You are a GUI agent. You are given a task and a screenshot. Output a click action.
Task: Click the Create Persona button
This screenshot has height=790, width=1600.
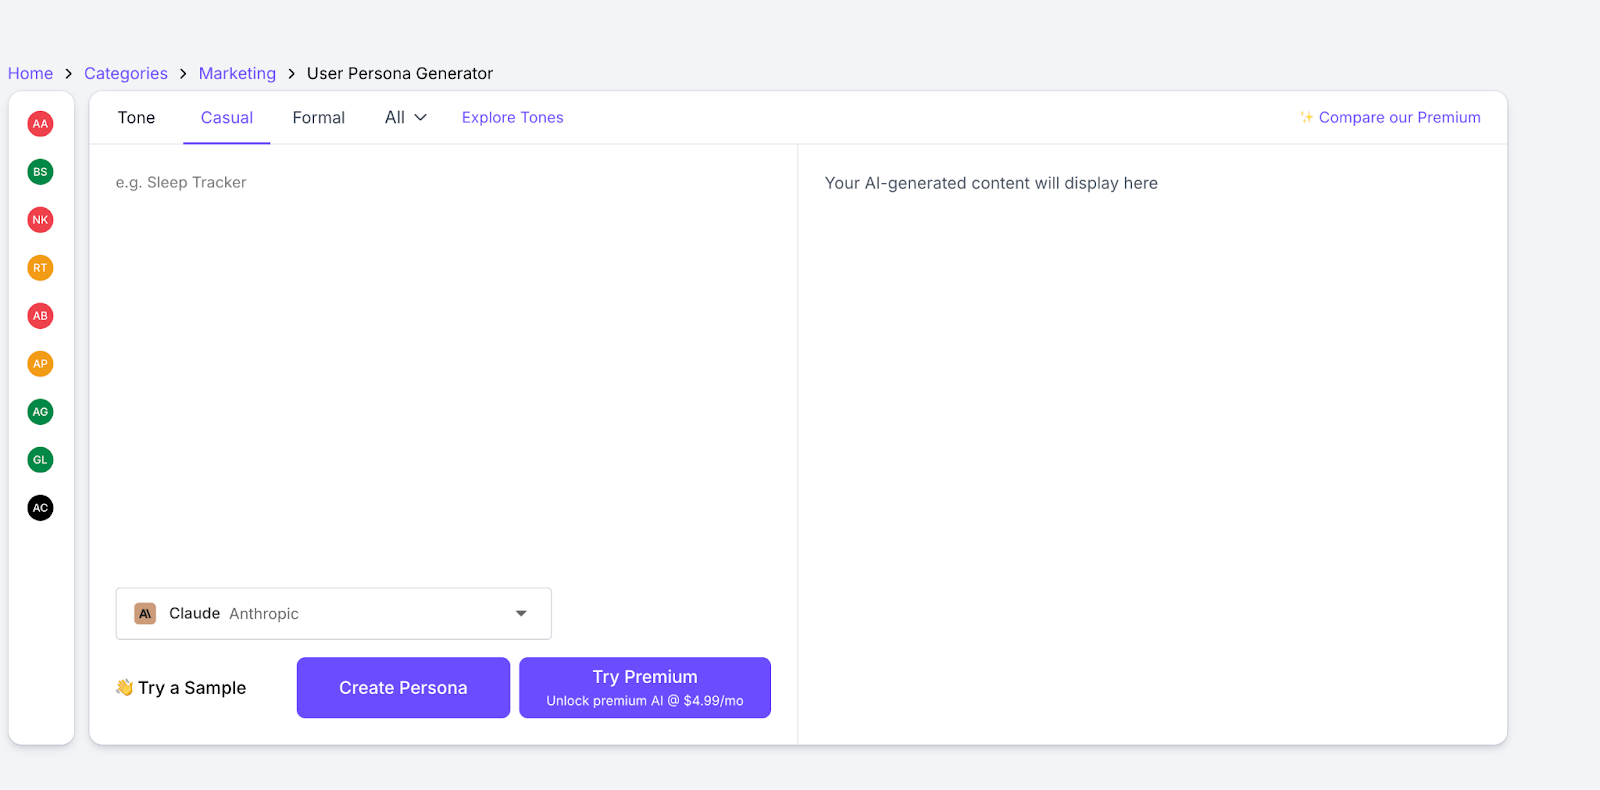coord(403,688)
